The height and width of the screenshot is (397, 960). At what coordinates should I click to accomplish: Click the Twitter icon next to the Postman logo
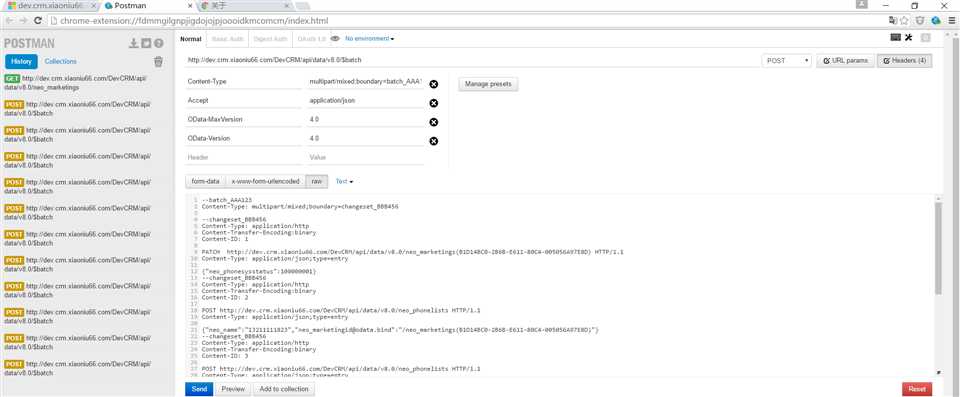tap(146, 43)
